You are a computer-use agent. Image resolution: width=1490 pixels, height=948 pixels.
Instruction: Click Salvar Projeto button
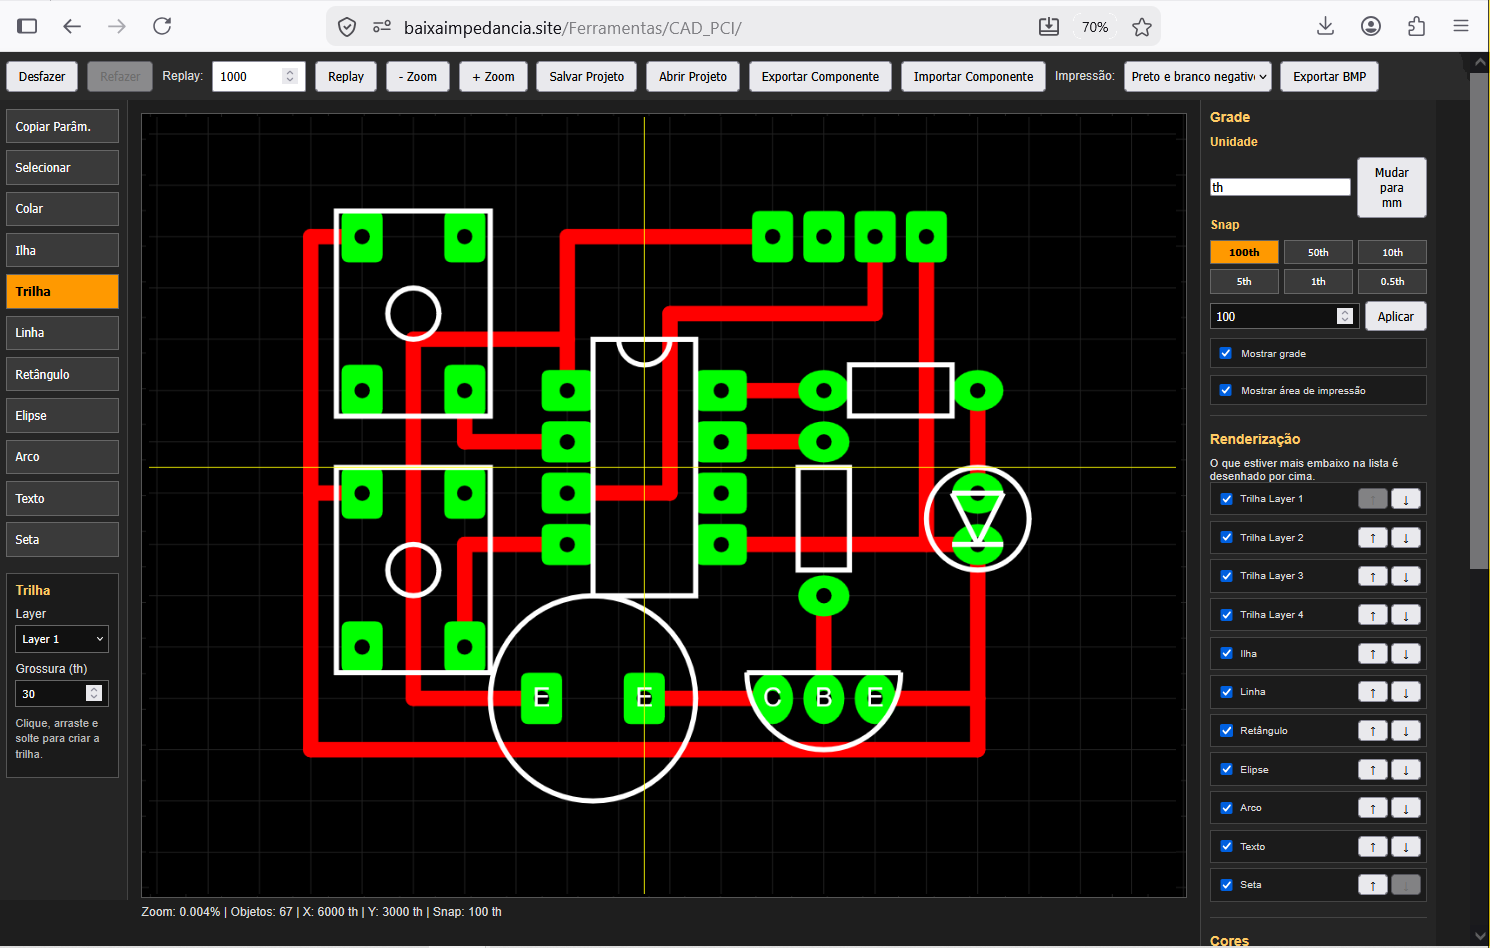(586, 77)
